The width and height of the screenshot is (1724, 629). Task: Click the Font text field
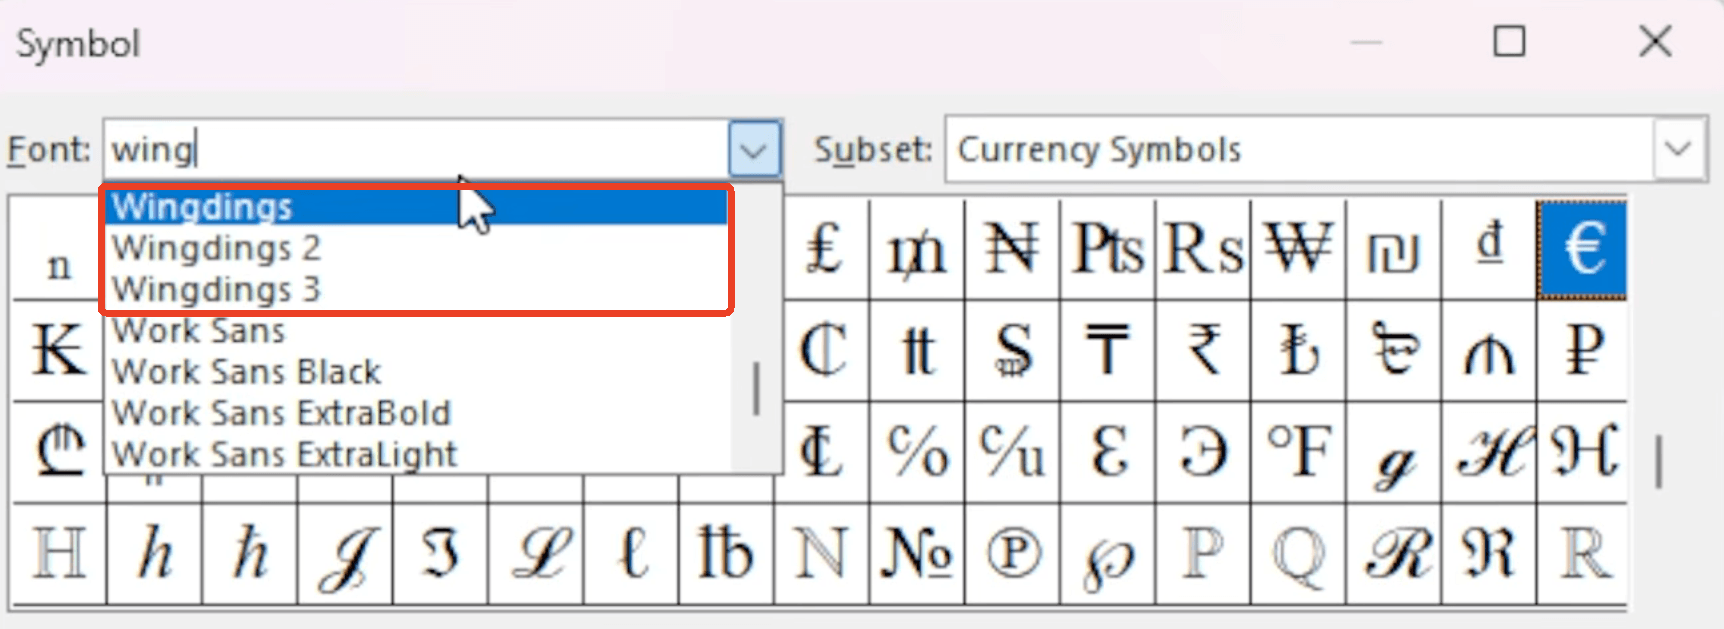point(416,150)
